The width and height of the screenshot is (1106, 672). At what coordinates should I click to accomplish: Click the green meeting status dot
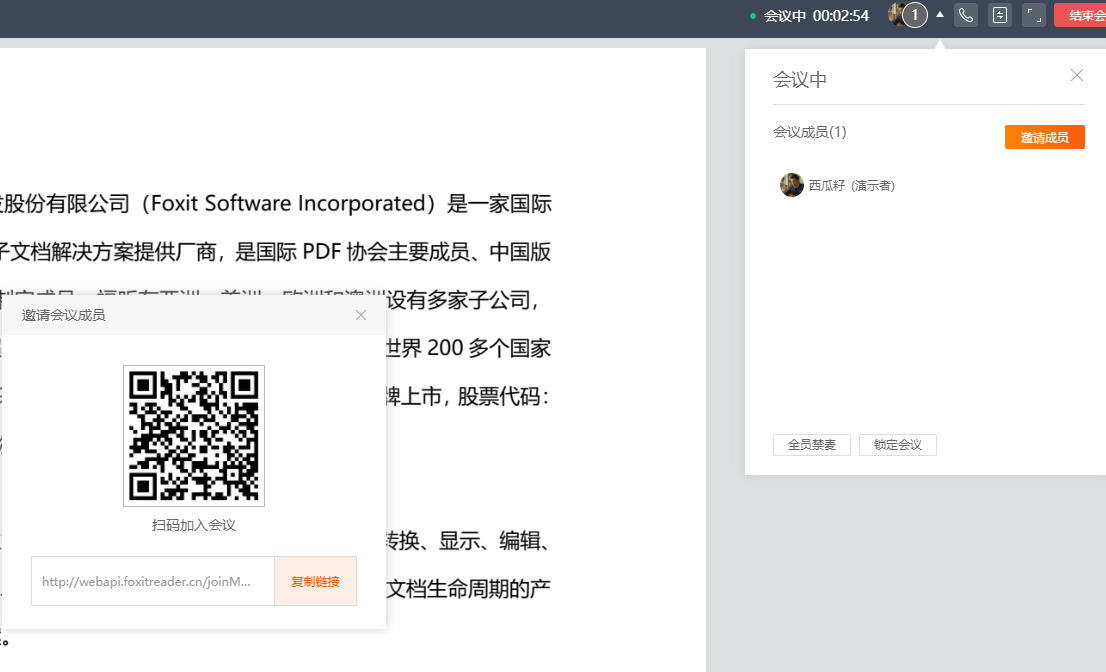(753, 15)
